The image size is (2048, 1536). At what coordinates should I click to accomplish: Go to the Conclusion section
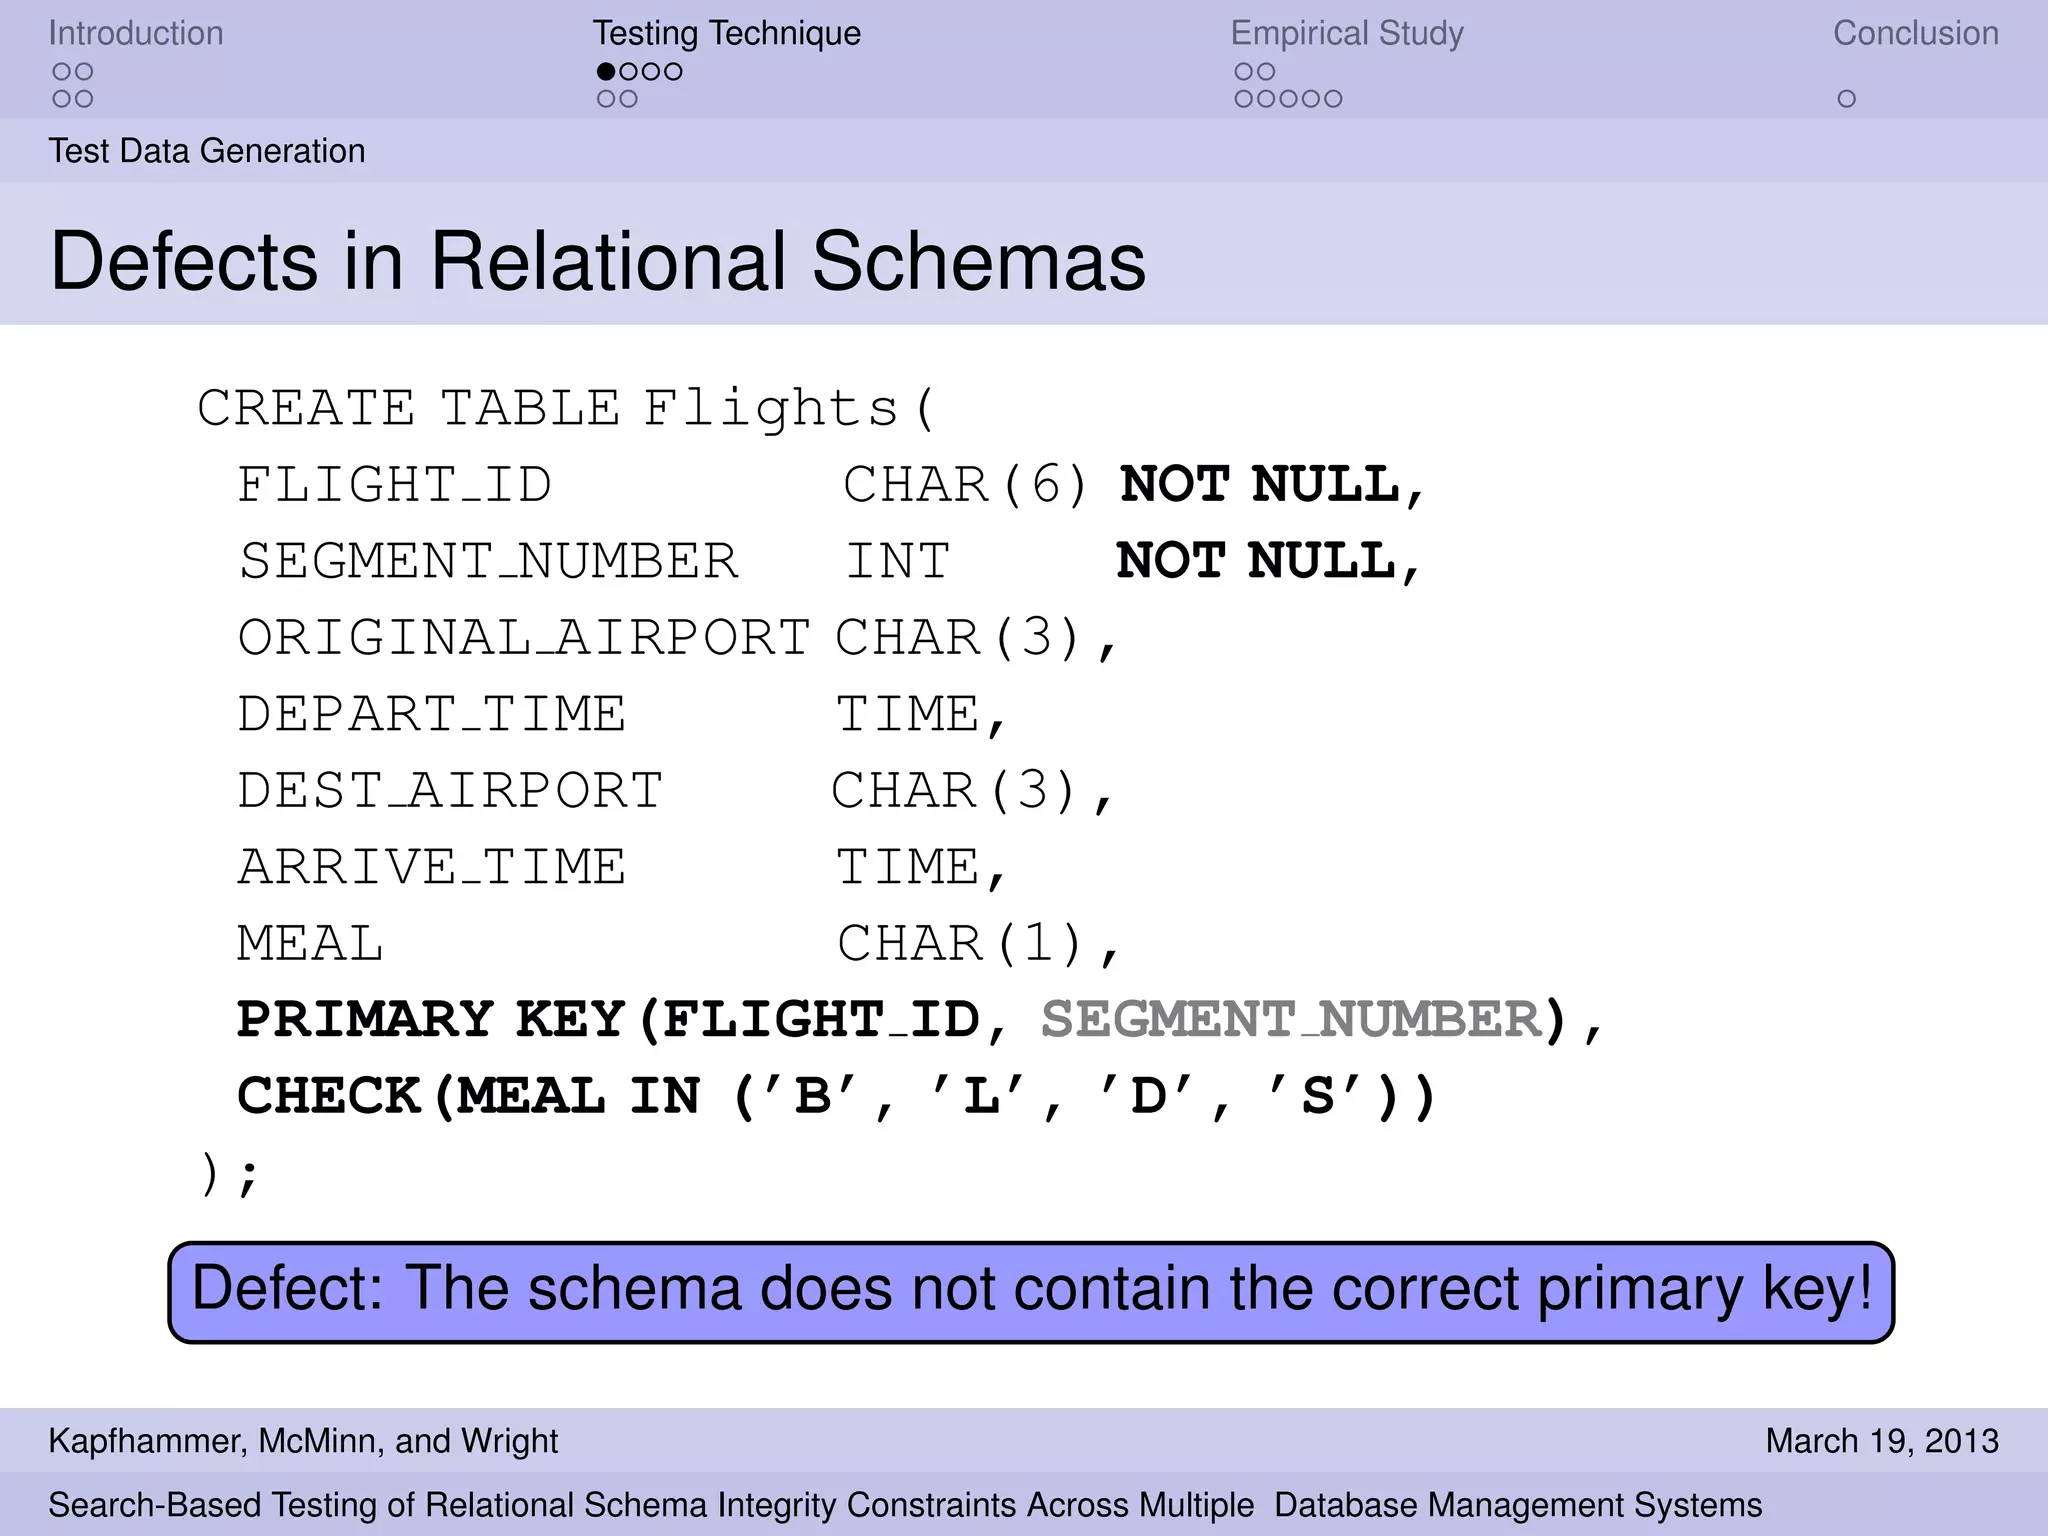pyautogui.click(x=1915, y=33)
